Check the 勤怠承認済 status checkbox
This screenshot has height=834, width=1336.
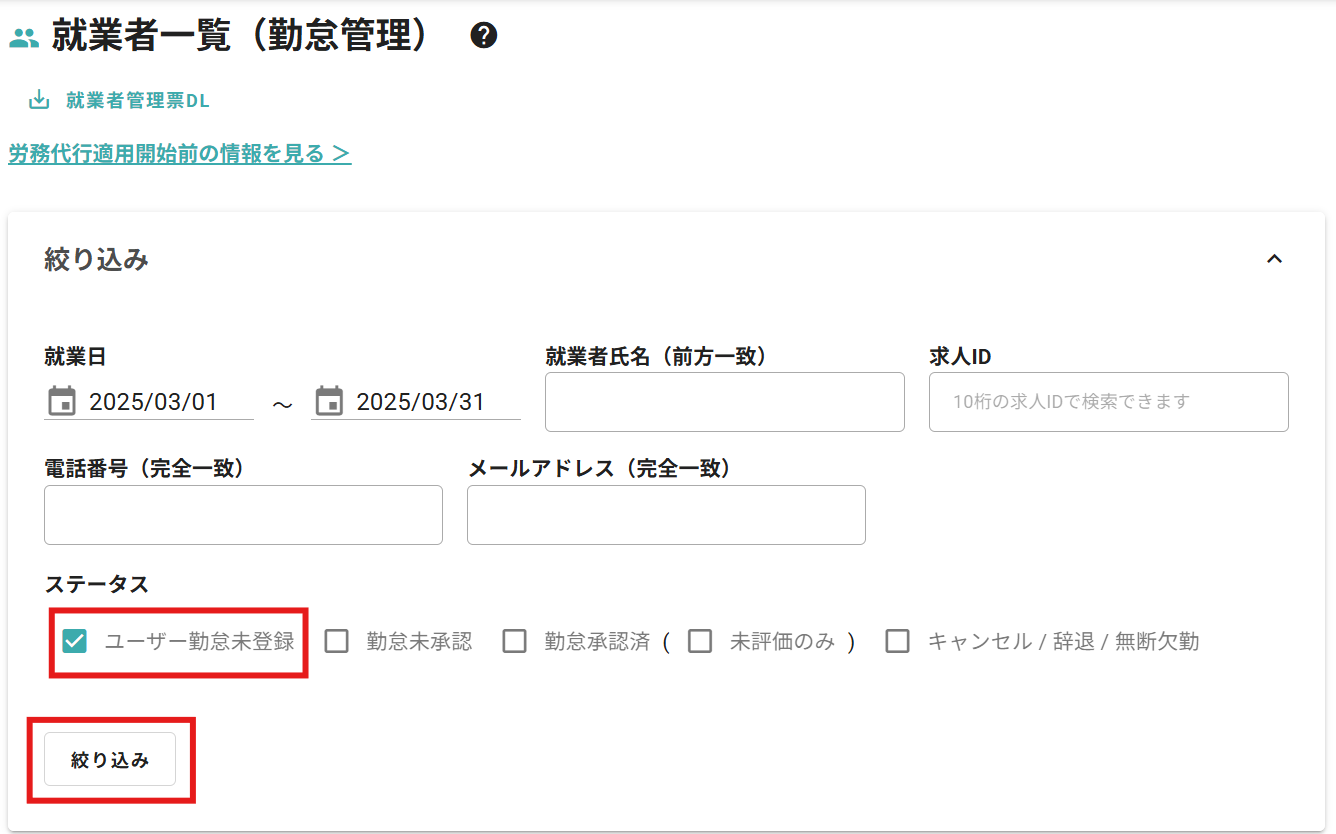point(515,641)
